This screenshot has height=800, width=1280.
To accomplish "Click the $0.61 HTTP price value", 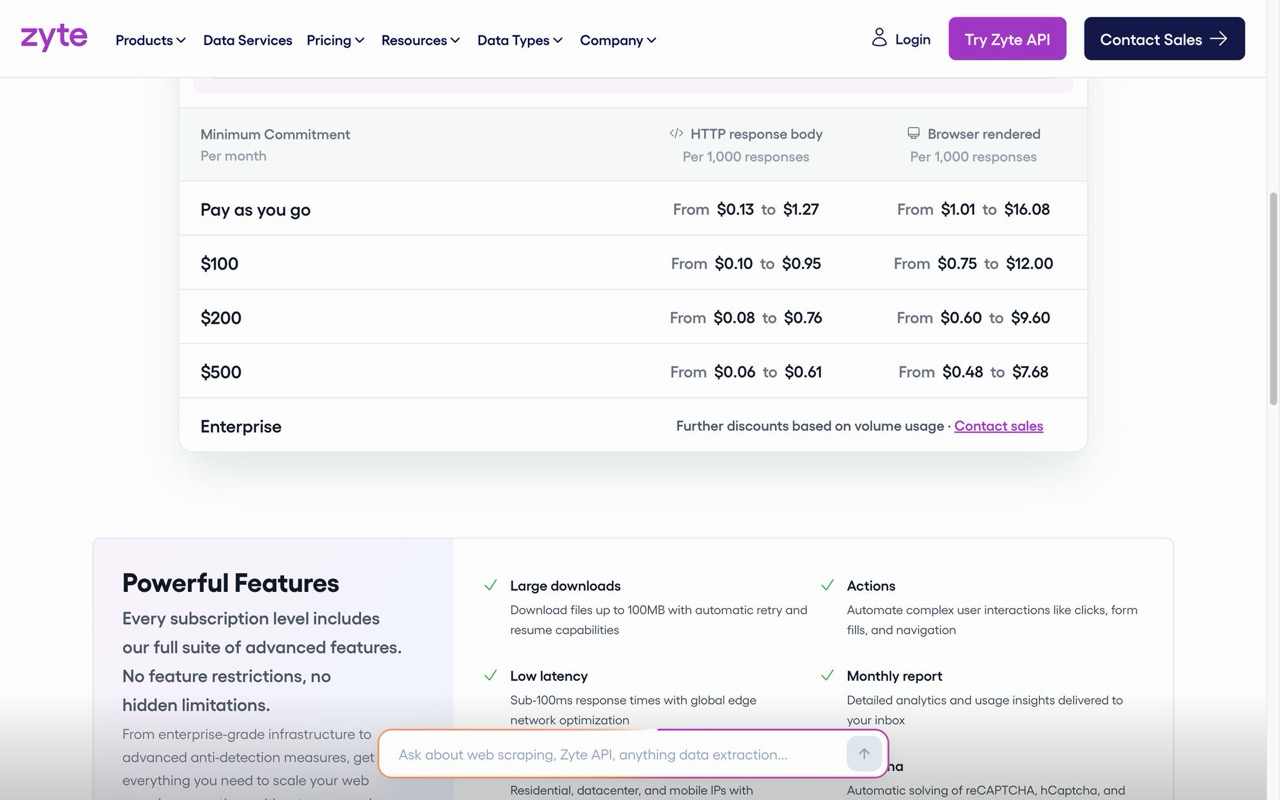I will click(803, 372).
